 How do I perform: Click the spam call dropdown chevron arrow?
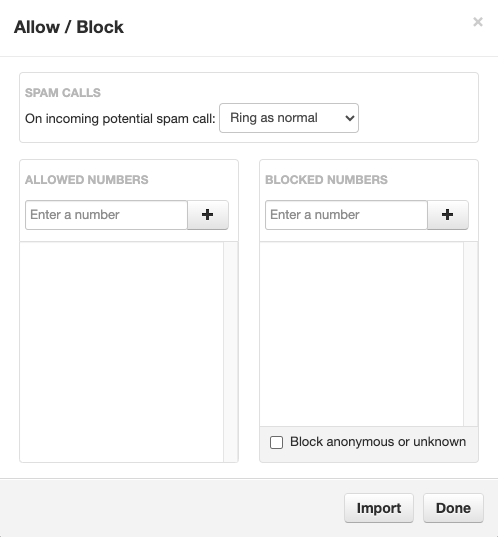coord(350,118)
